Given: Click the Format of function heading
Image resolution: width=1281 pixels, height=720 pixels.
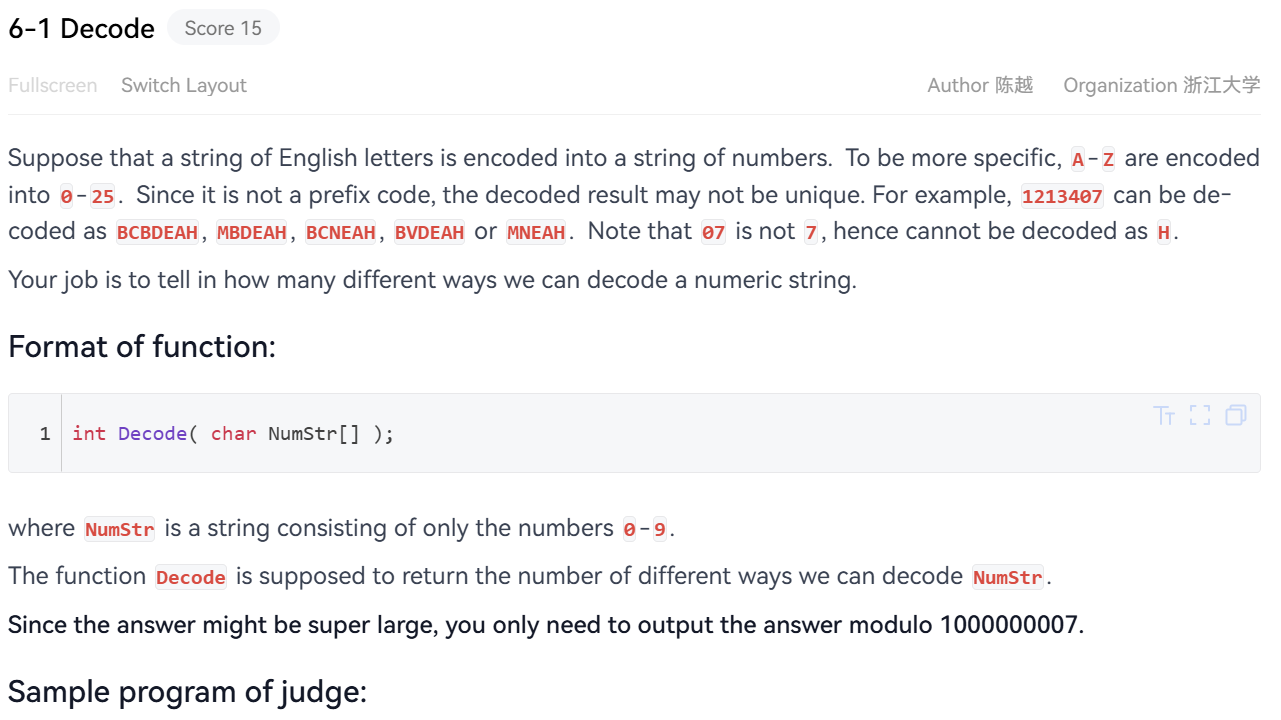Looking at the screenshot, I should pyautogui.click(x=142, y=347).
